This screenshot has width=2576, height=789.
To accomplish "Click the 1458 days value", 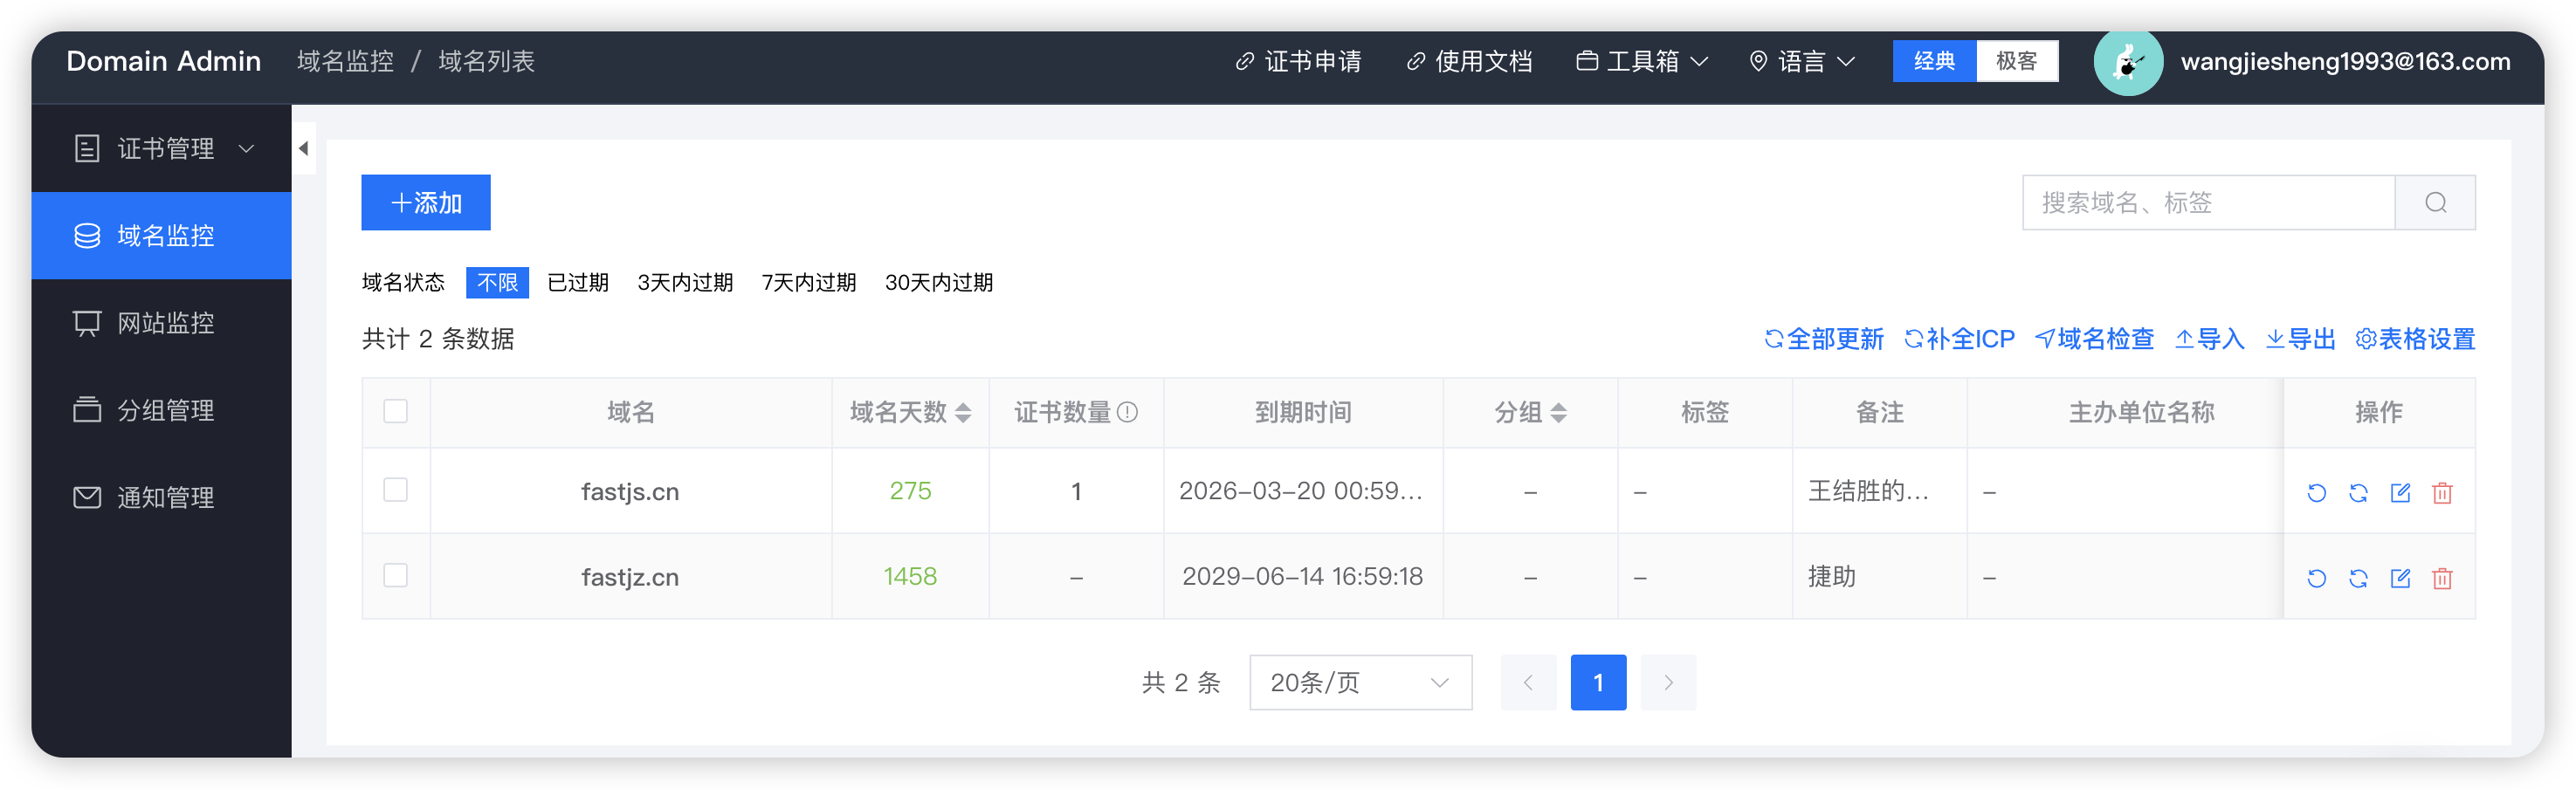I will 910,577.
